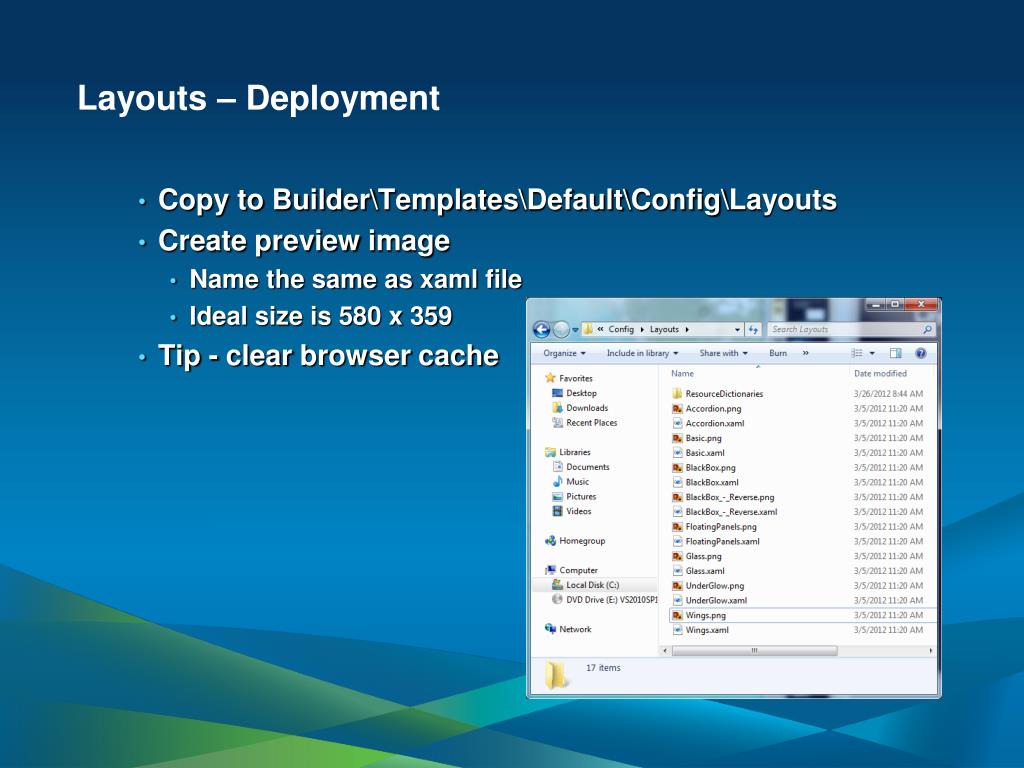Image resolution: width=1024 pixels, height=768 pixels.
Task: Click the Layouts breadcrumb in the address bar
Action: [664, 329]
